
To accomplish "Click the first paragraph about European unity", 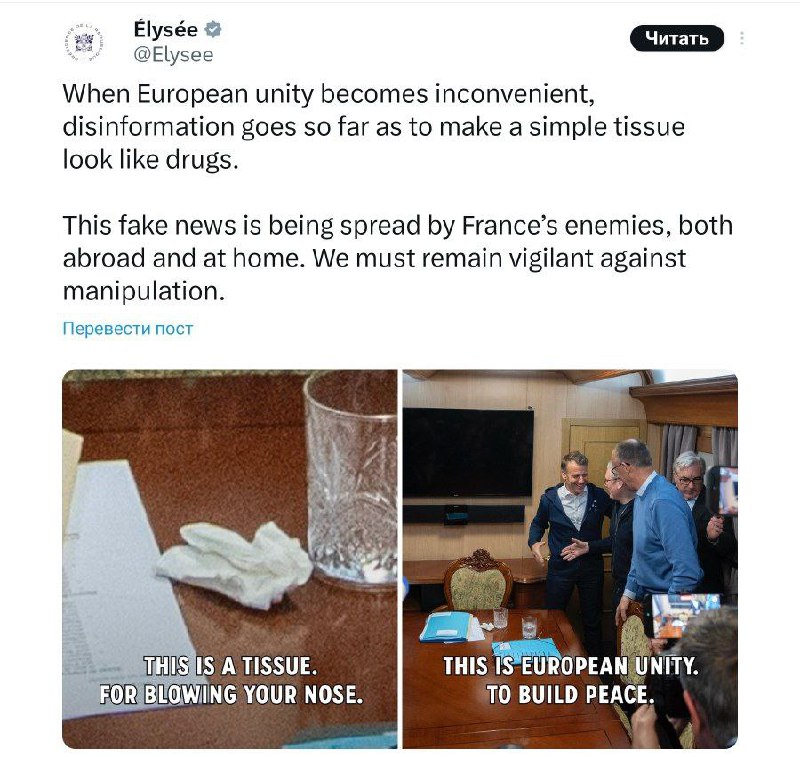I will (x=374, y=127).
